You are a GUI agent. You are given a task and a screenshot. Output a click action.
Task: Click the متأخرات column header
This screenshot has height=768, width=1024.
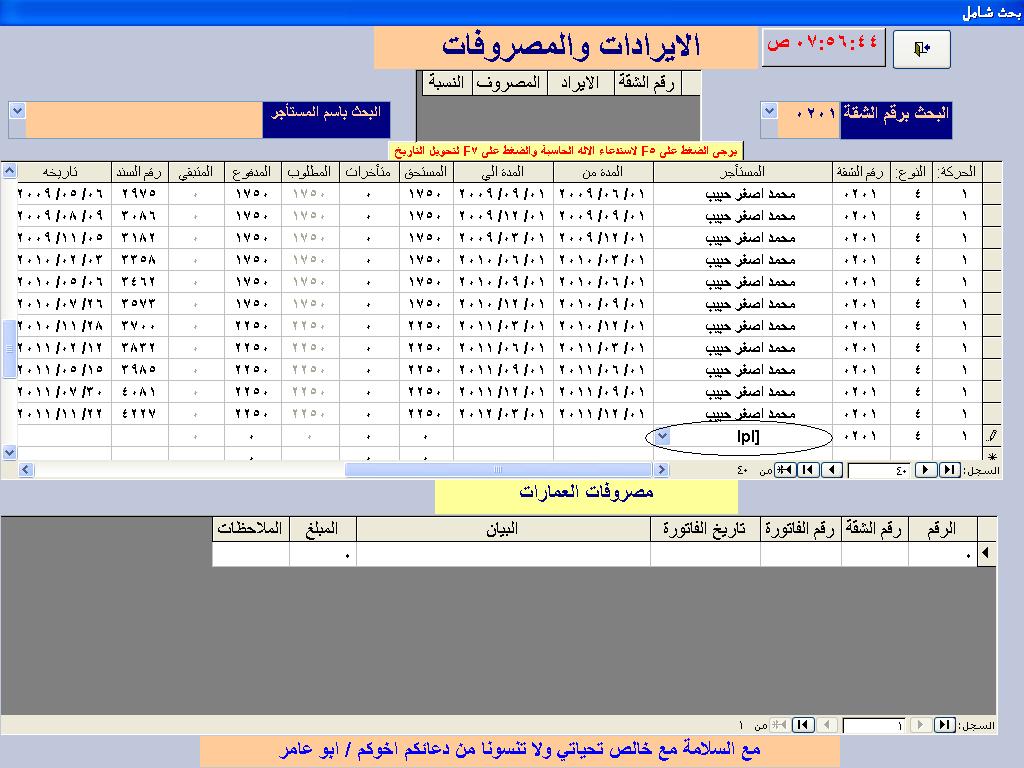369,172
